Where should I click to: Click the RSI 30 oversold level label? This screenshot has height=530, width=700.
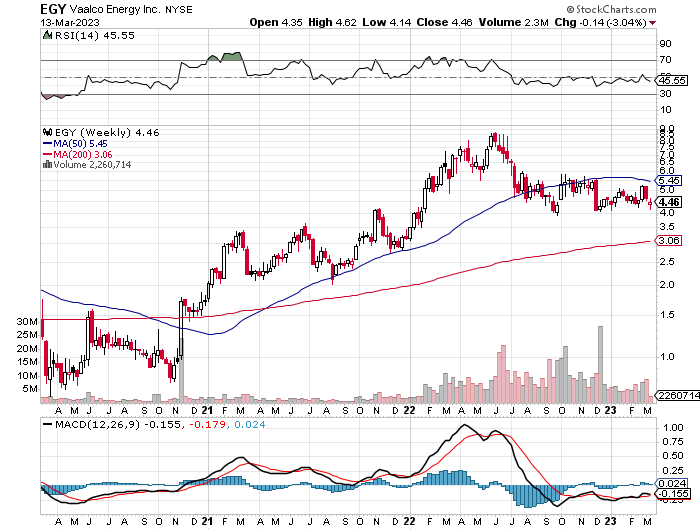[666, 93]
